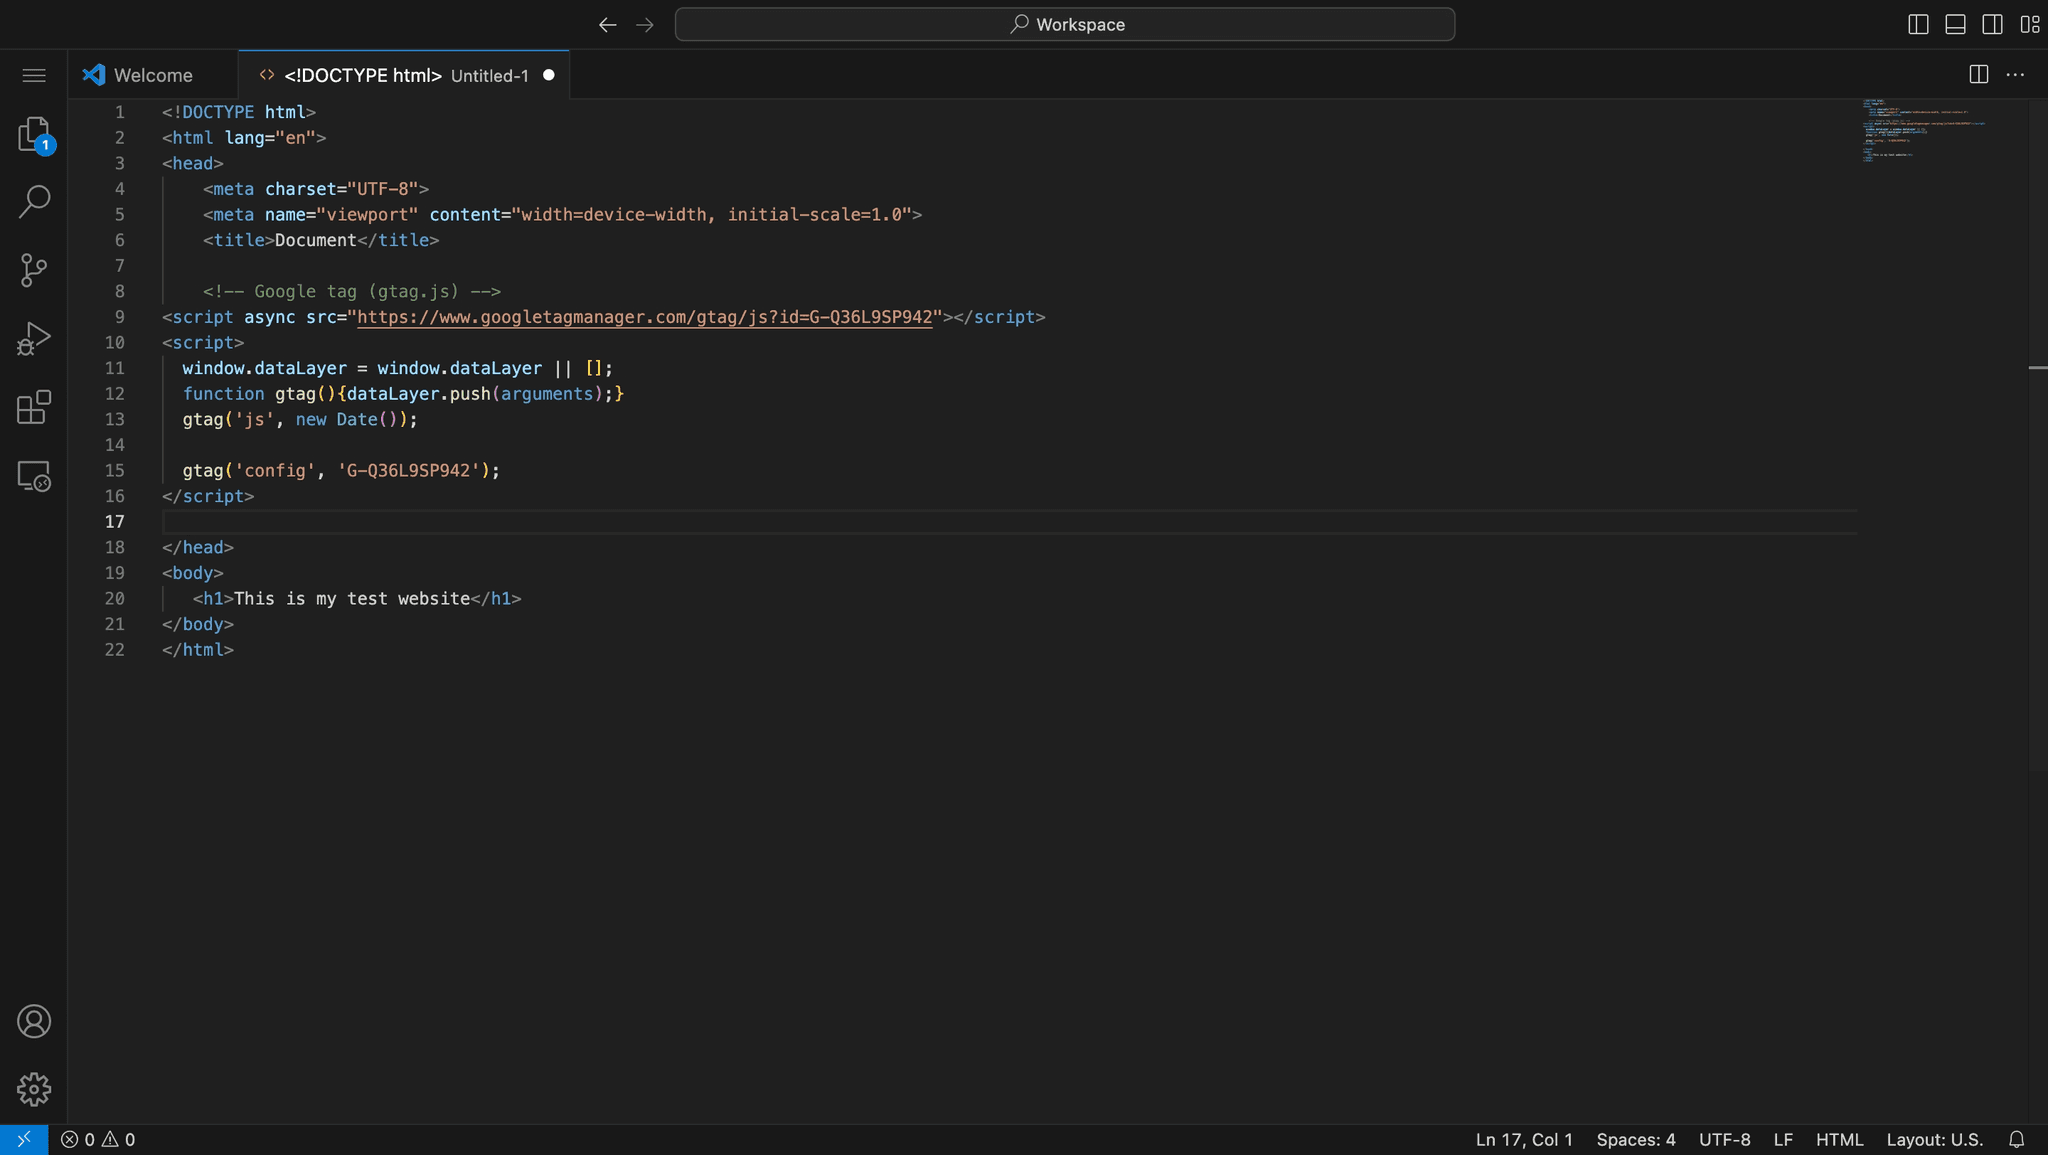Follow the googletagmanager.com script link
Viewport: 2048px width, 1155px height.
pos(643,317)
